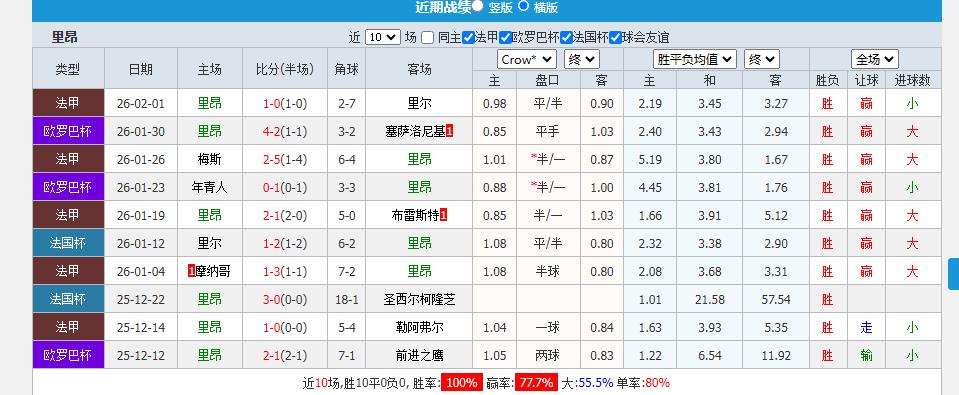
Task: Click the 走 result on 25-12-14 row
Action: coord(866,328)
